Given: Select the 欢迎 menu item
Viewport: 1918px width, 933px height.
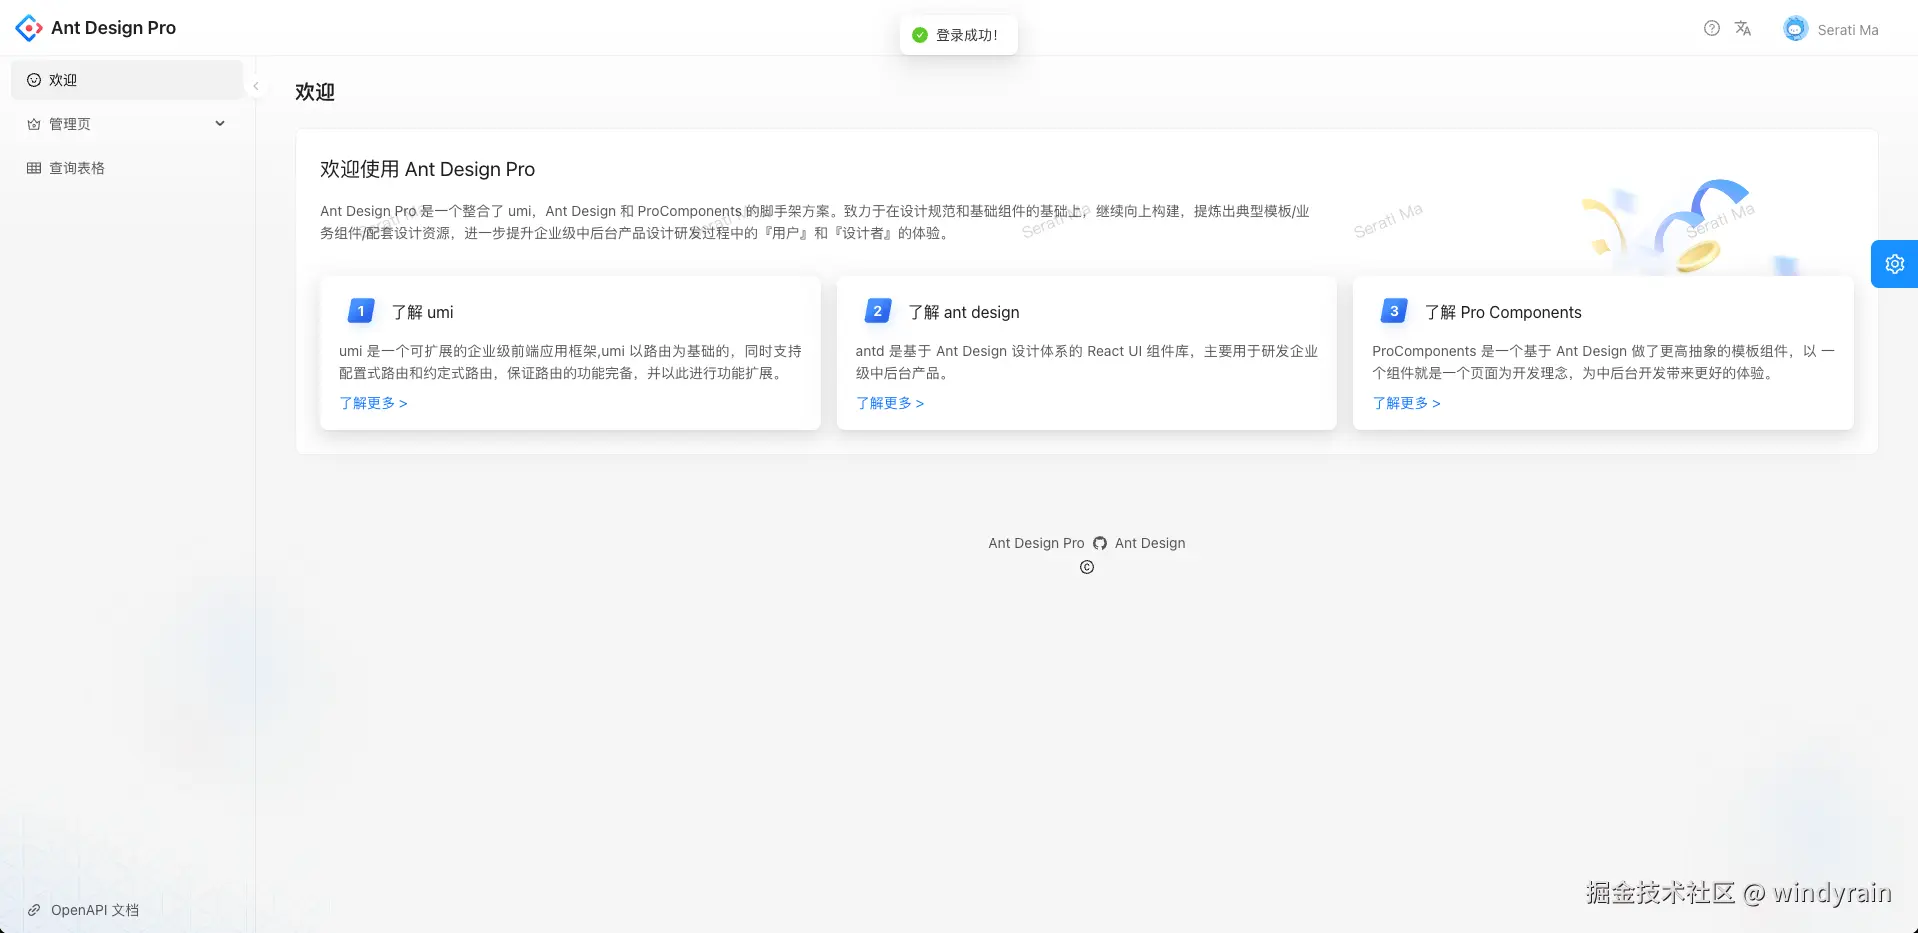Looking at the screenshot, I should pos(127,80).
